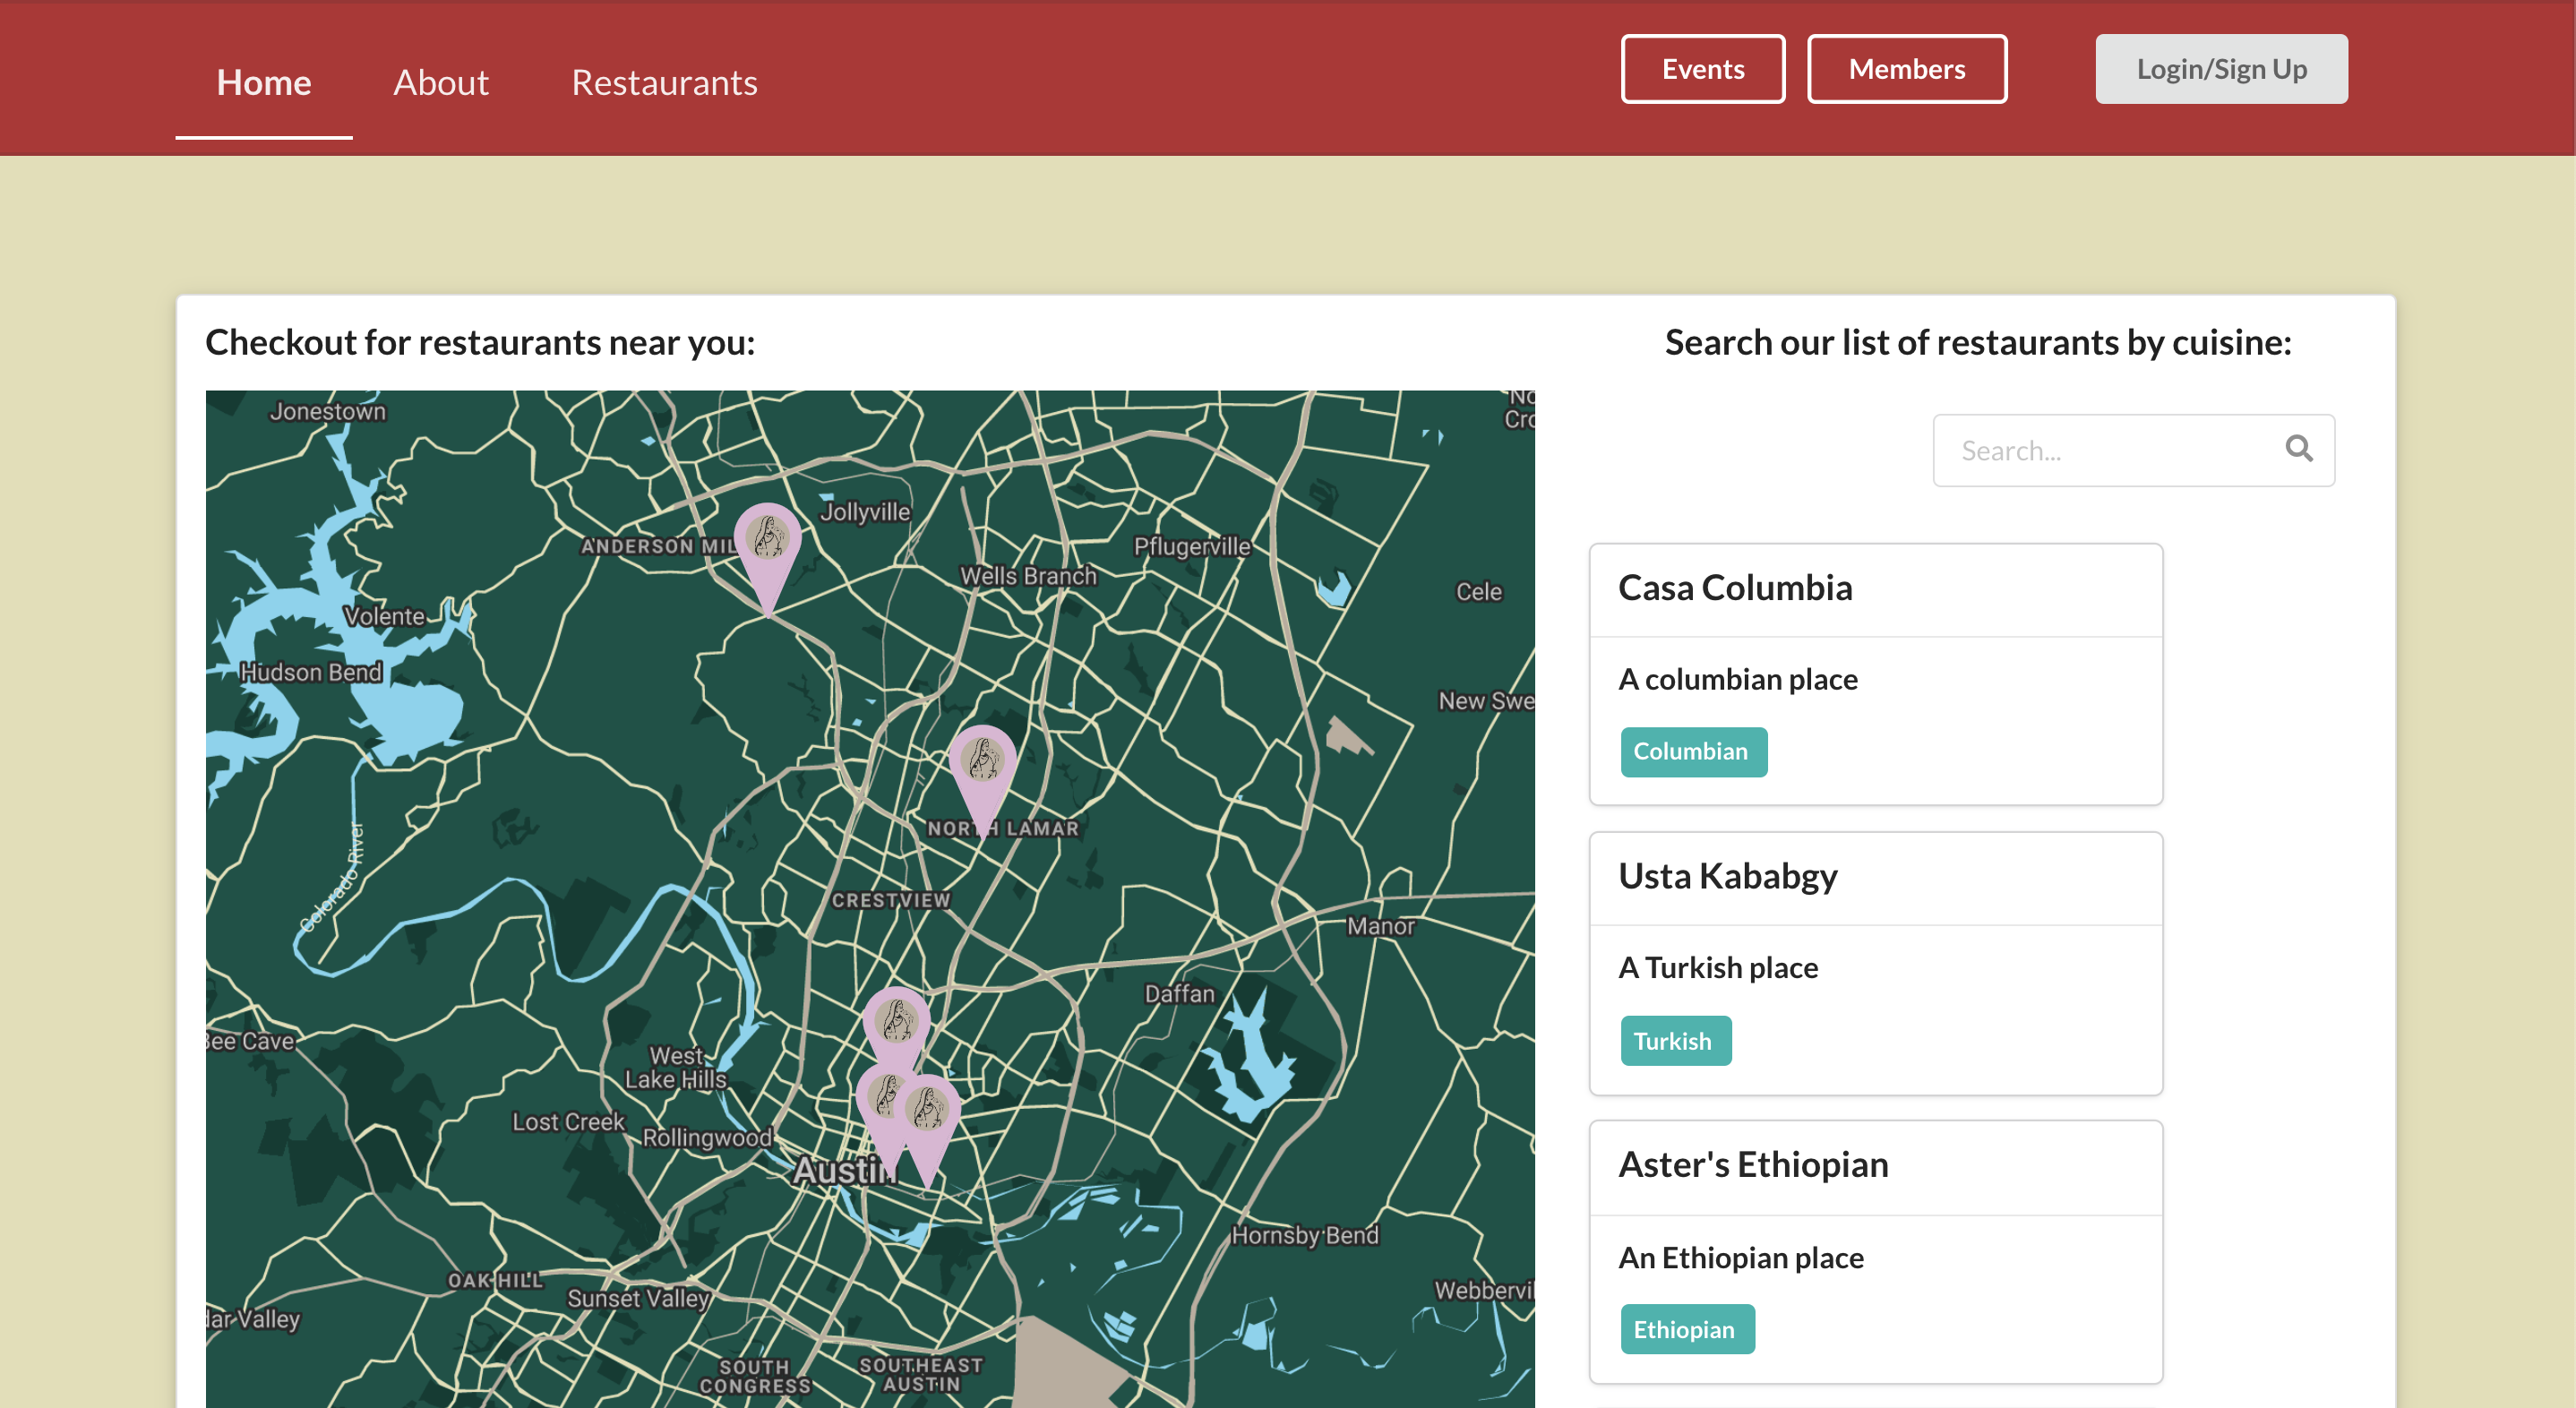
Task: Click the Ethiopian tag on Aster's Ethiopian
Action: (1685, 1330)
